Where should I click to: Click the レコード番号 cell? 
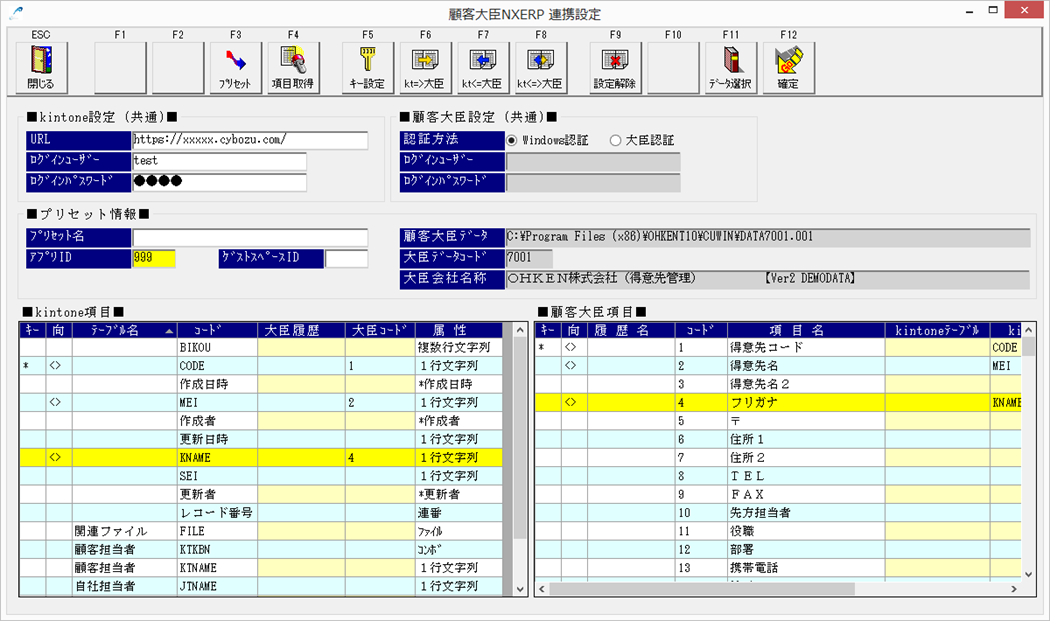coord(218,512)
